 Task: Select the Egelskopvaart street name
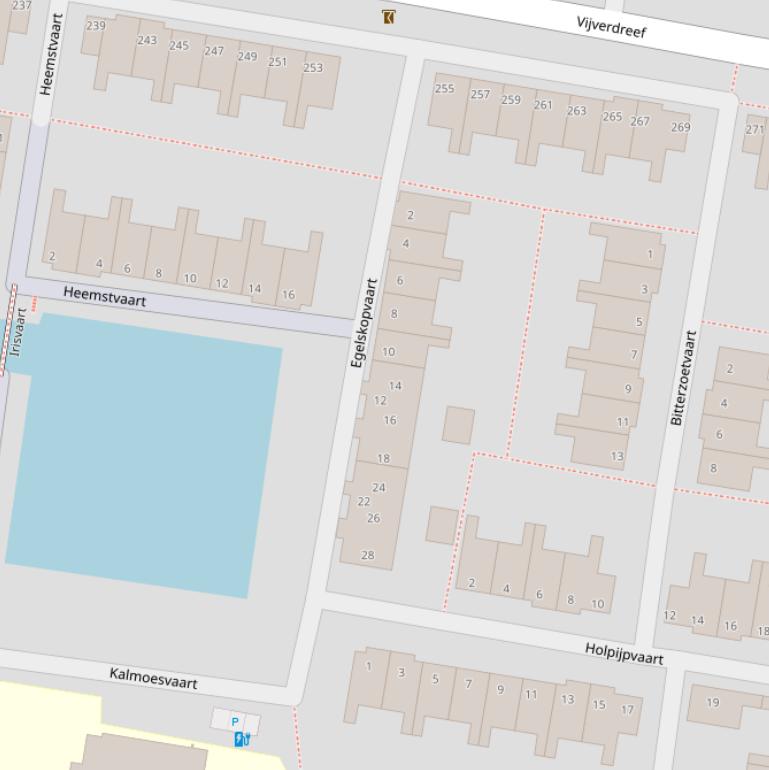point(363,322)
